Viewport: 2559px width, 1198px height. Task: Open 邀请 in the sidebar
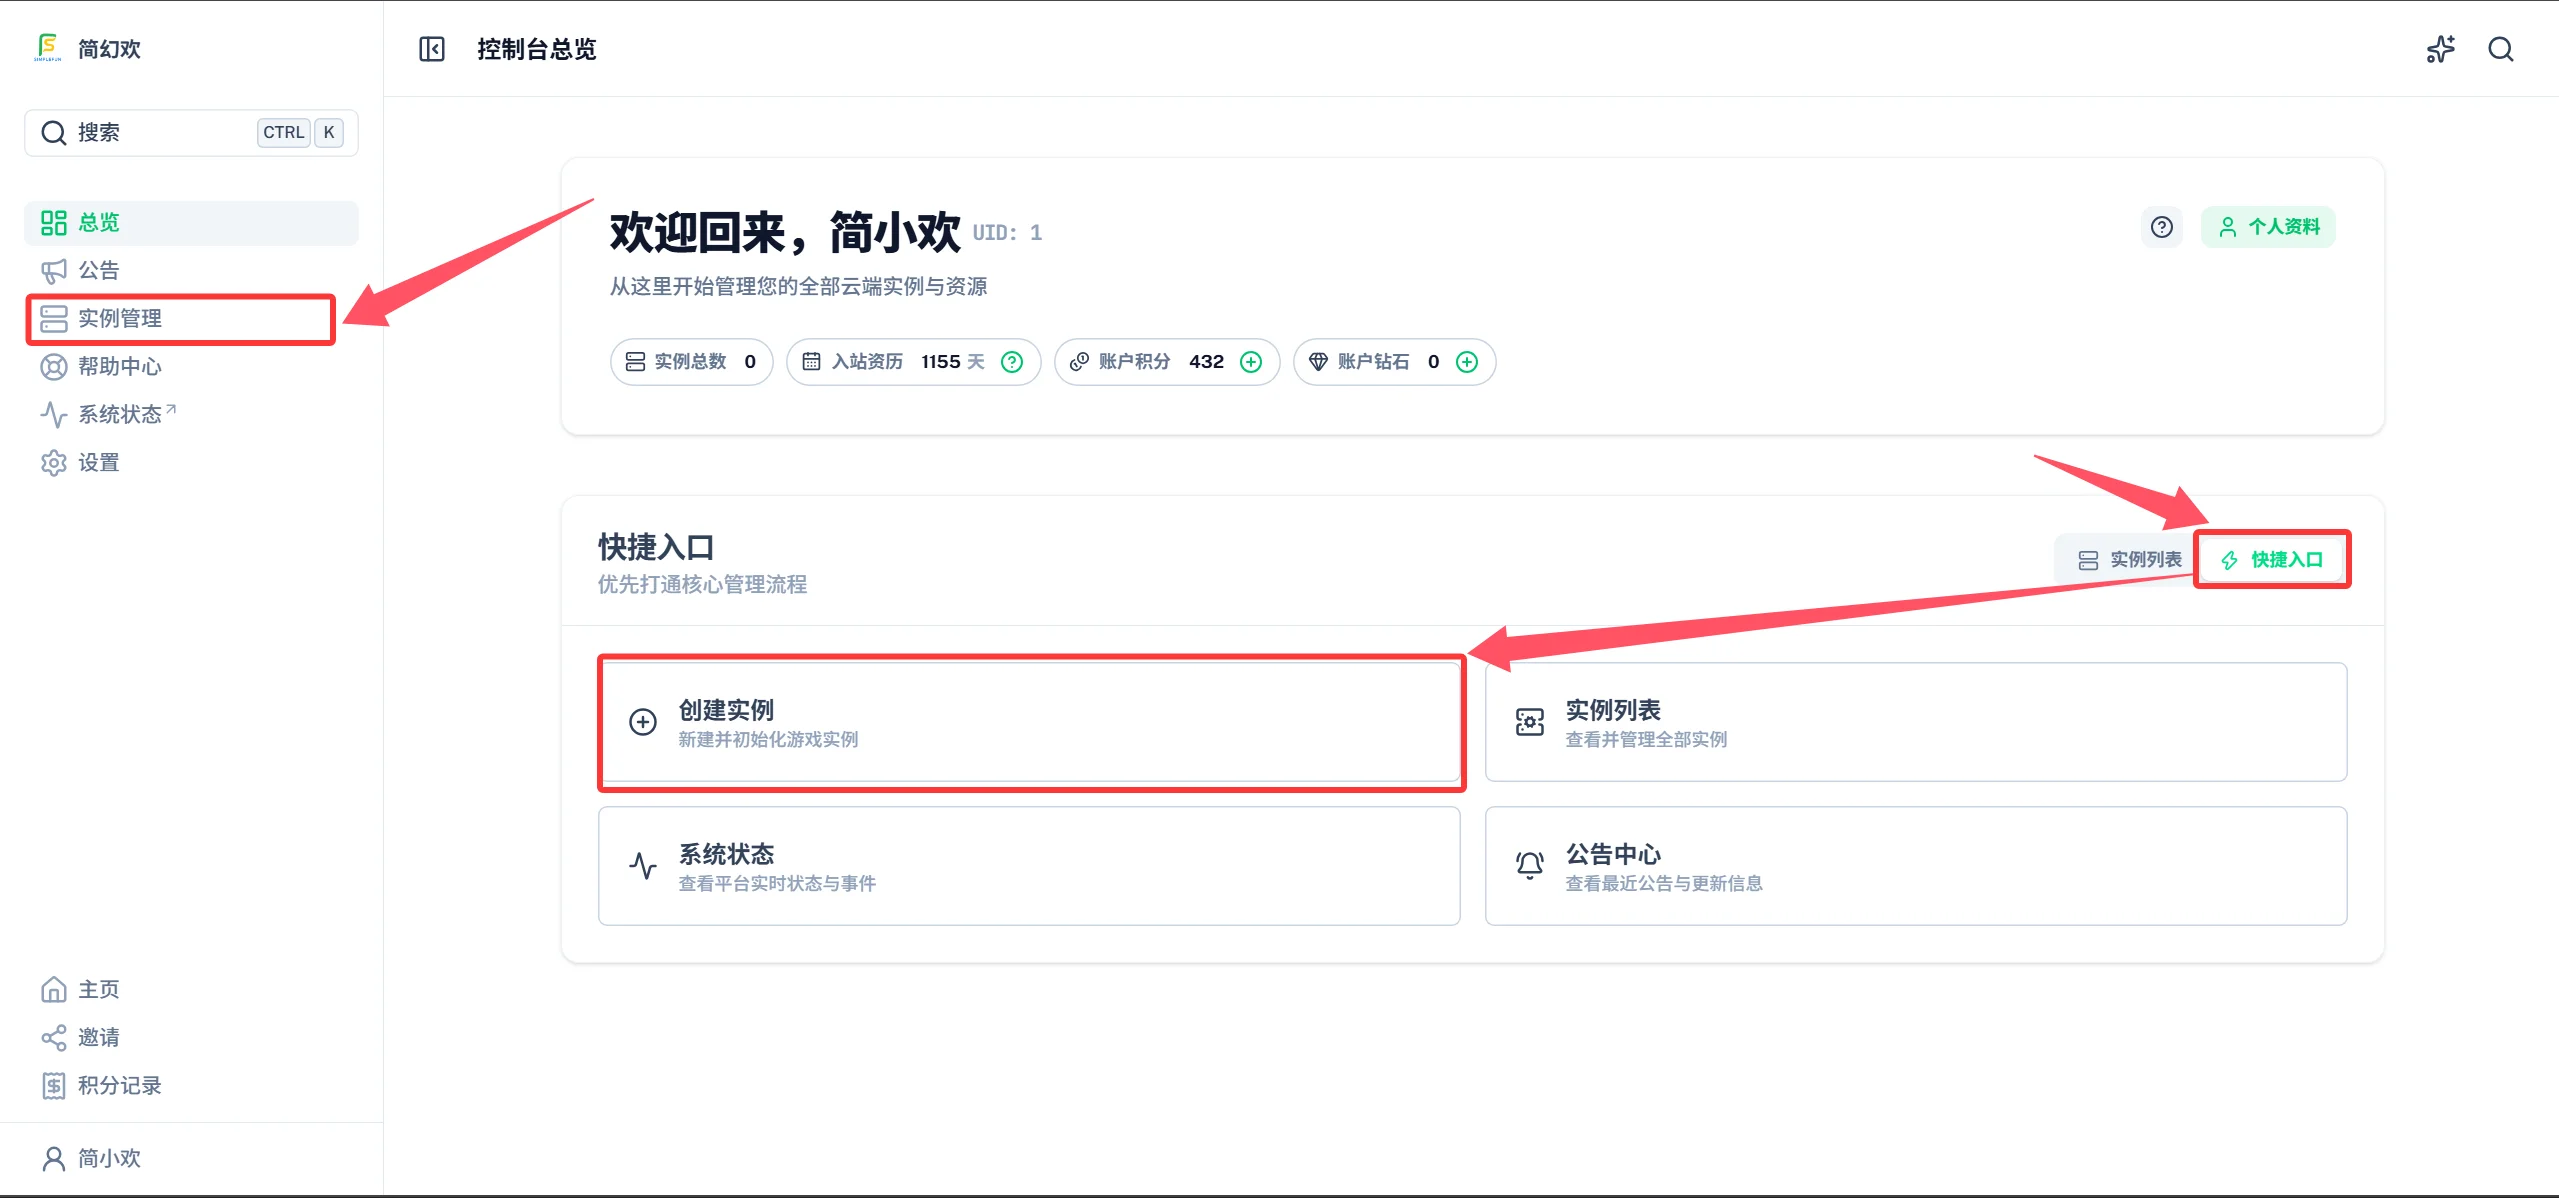[x=191, y=1038]
